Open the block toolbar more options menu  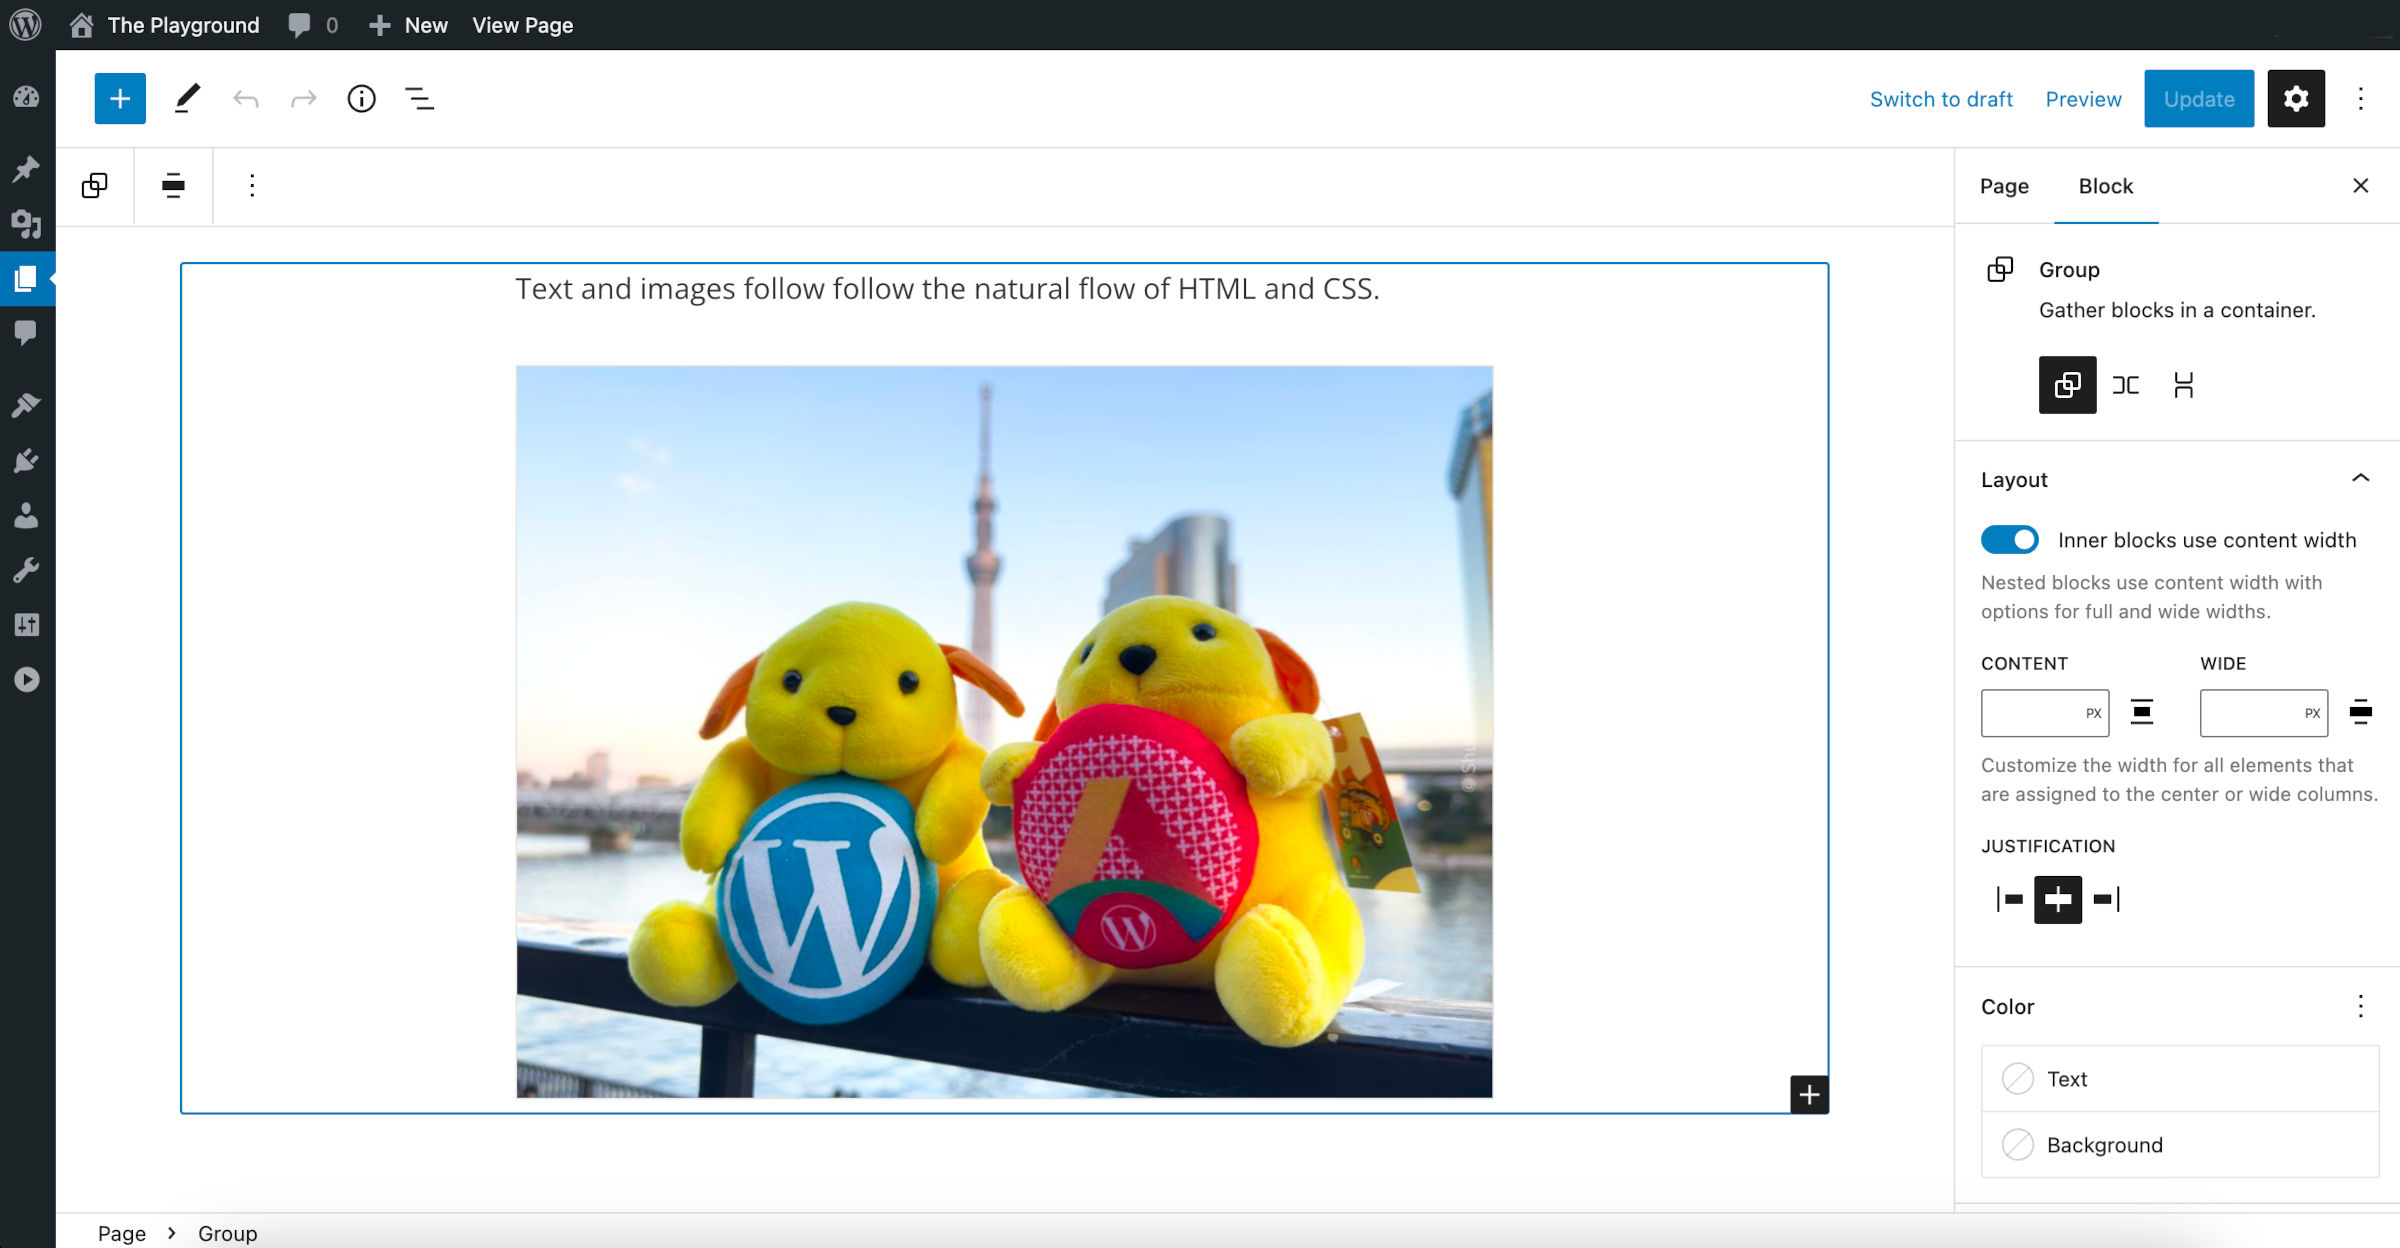(x=252, y=186)
